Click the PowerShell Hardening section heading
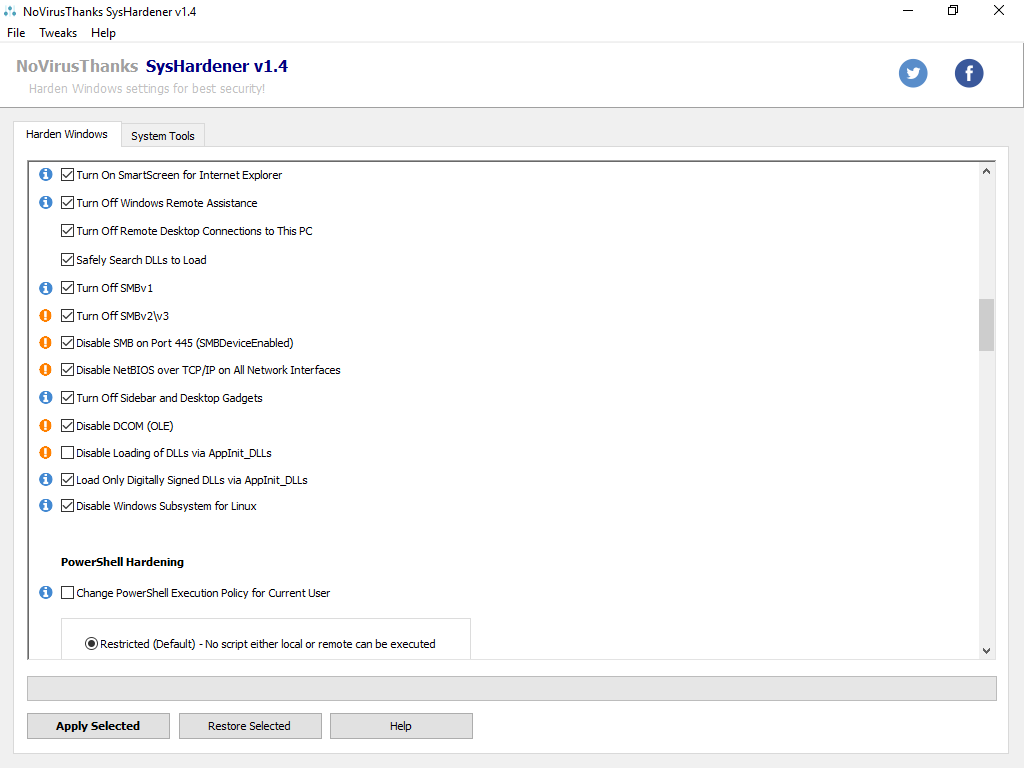Screen dimensions: 1024x768 click(122, 562)
